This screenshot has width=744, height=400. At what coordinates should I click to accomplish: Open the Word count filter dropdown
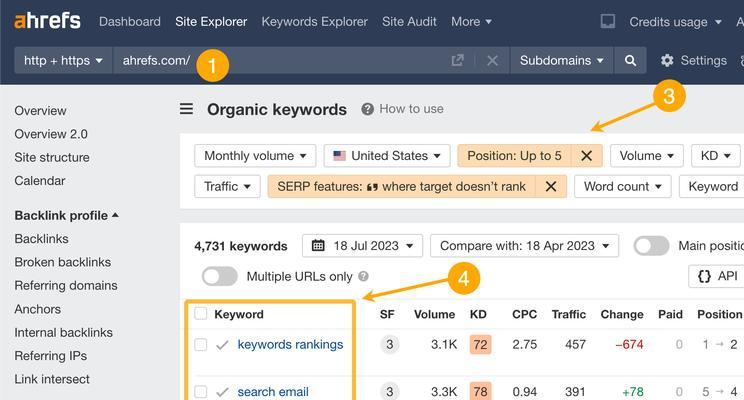[x=623, y=186]
